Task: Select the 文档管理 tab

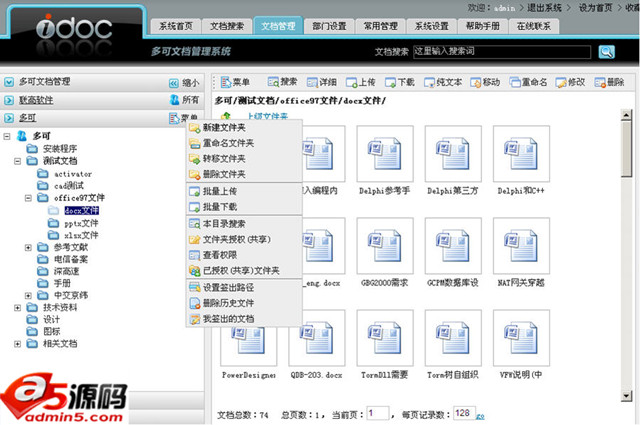Action: [x=278, y=26]
